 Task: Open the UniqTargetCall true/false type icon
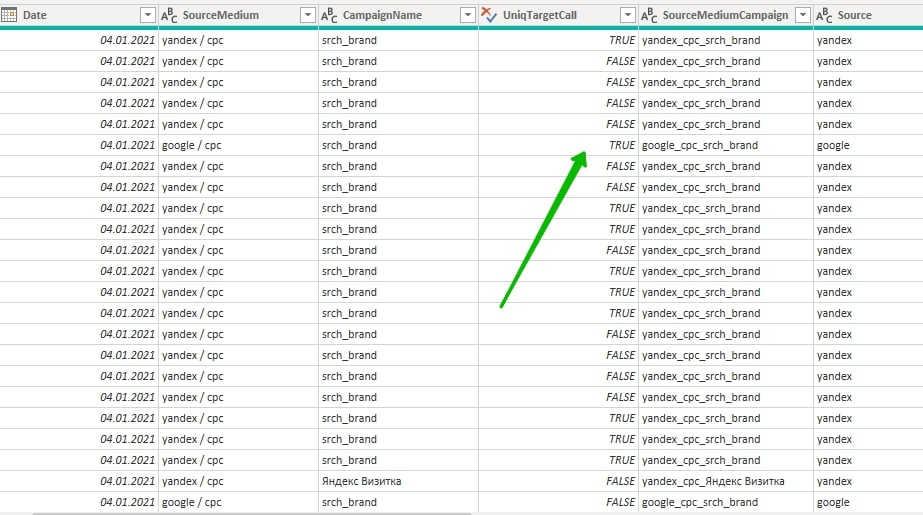click(489, 15)
